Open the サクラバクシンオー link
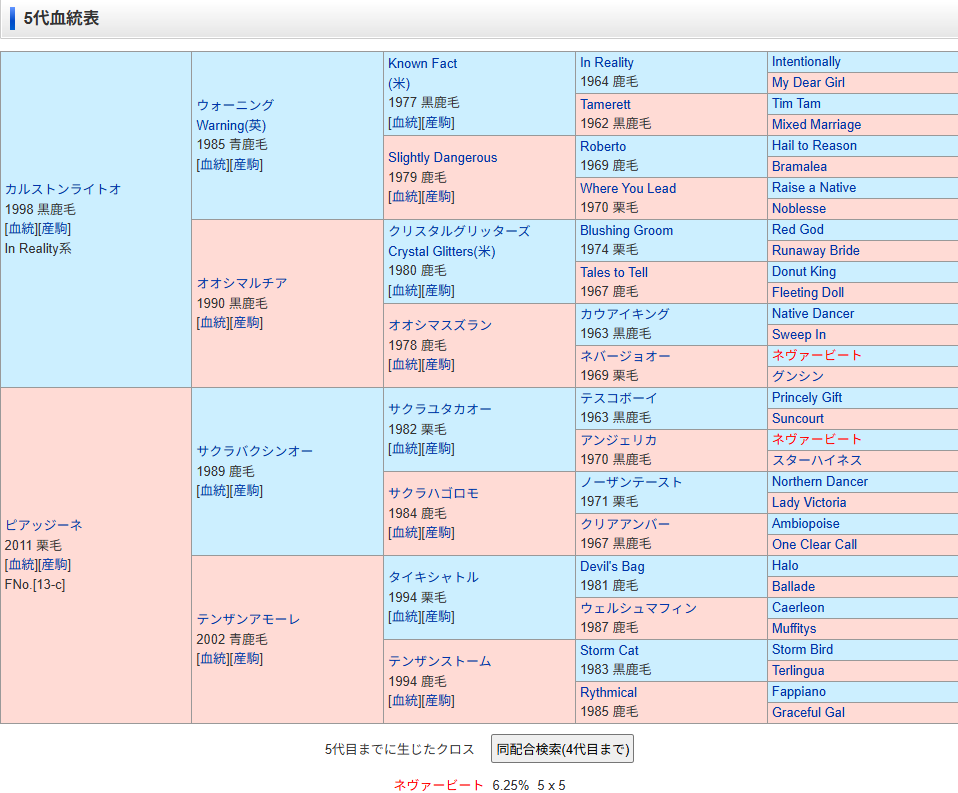 click(254, 451)
